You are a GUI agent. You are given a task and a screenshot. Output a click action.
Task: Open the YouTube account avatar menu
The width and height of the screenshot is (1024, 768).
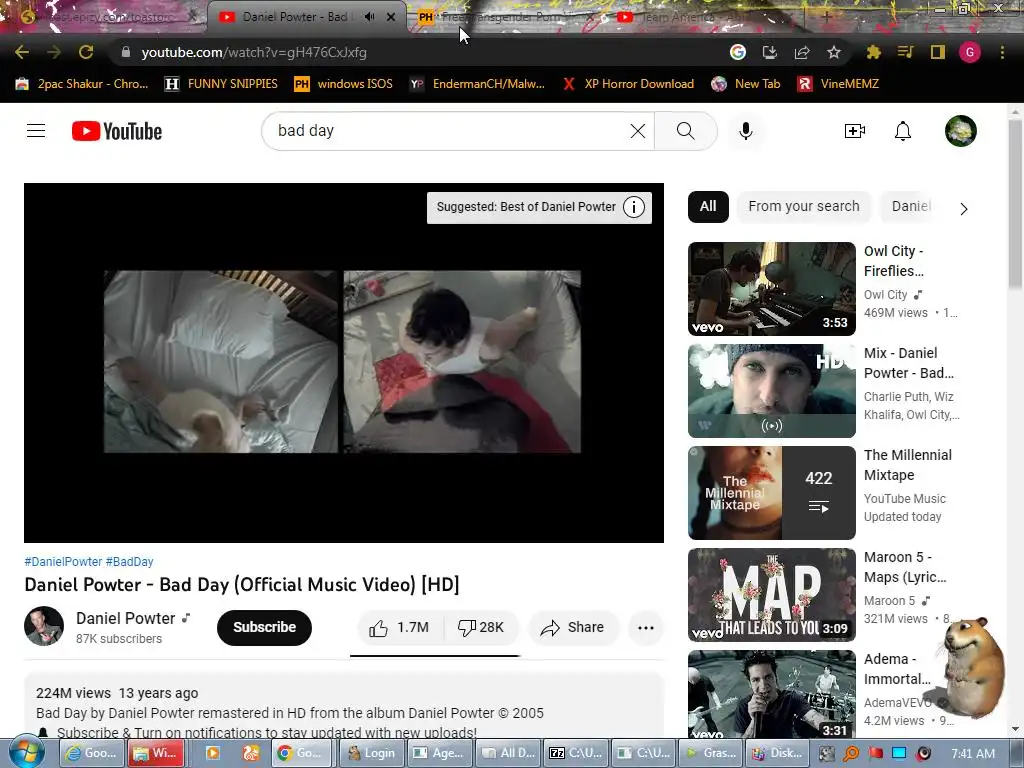tap(961, 131)
